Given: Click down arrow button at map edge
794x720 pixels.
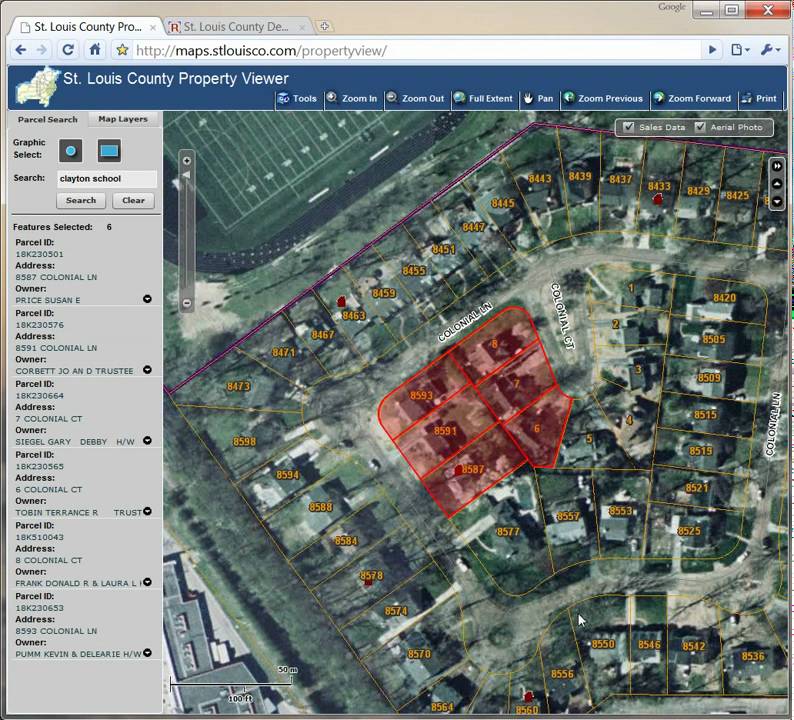Looking at the screenshot, I should point(777,202).
